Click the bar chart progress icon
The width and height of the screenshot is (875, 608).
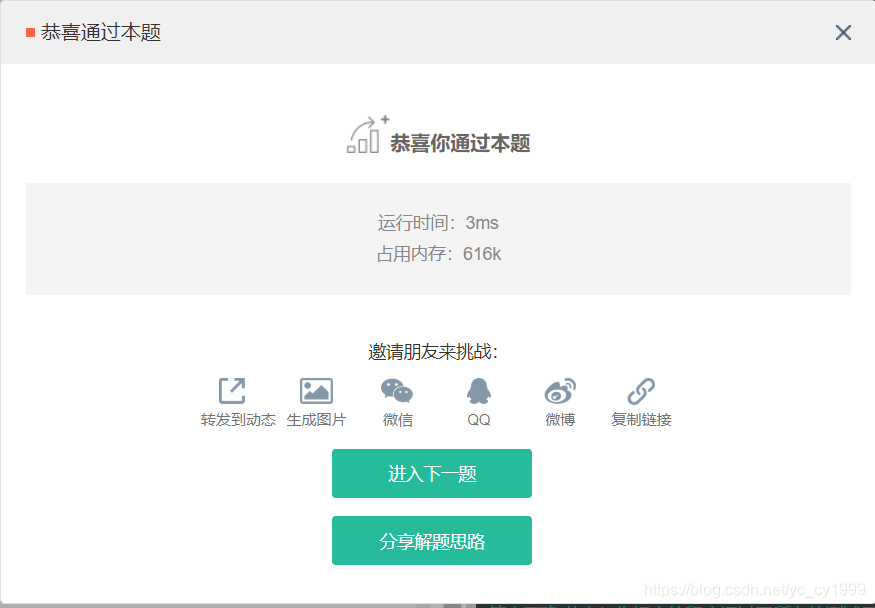pos(368,134)
